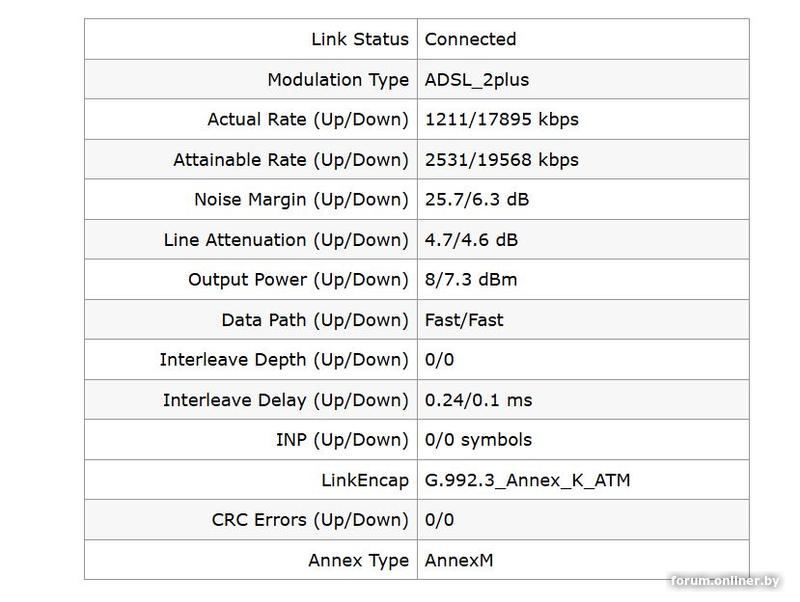
Task: Select the INP value 0/0 symbols
Action: click(x=478, y=439)
